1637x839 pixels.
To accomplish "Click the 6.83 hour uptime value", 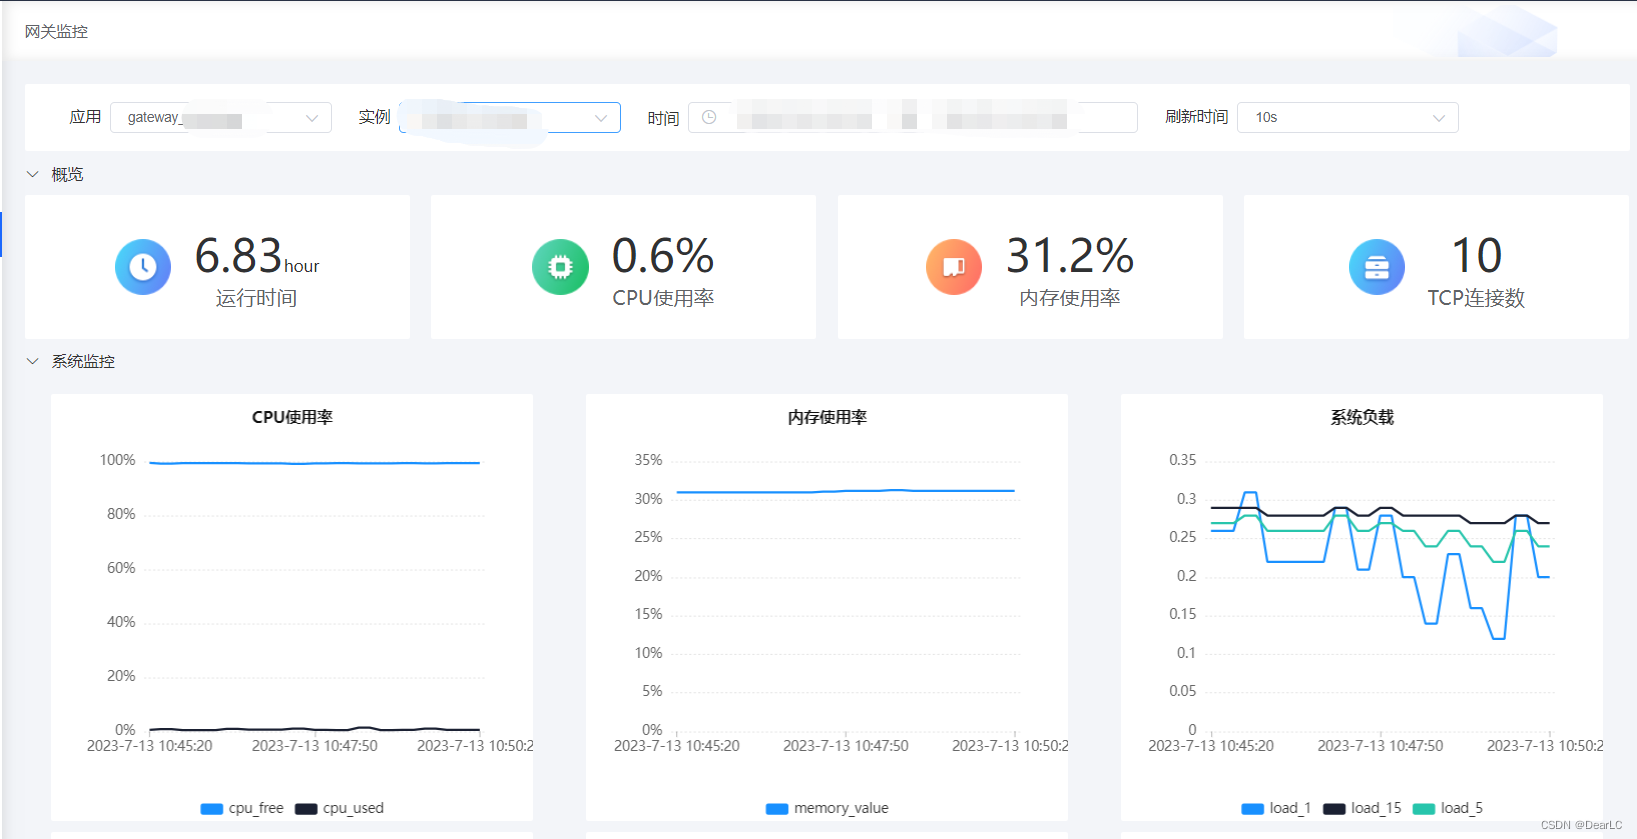I will pos(257,256).
